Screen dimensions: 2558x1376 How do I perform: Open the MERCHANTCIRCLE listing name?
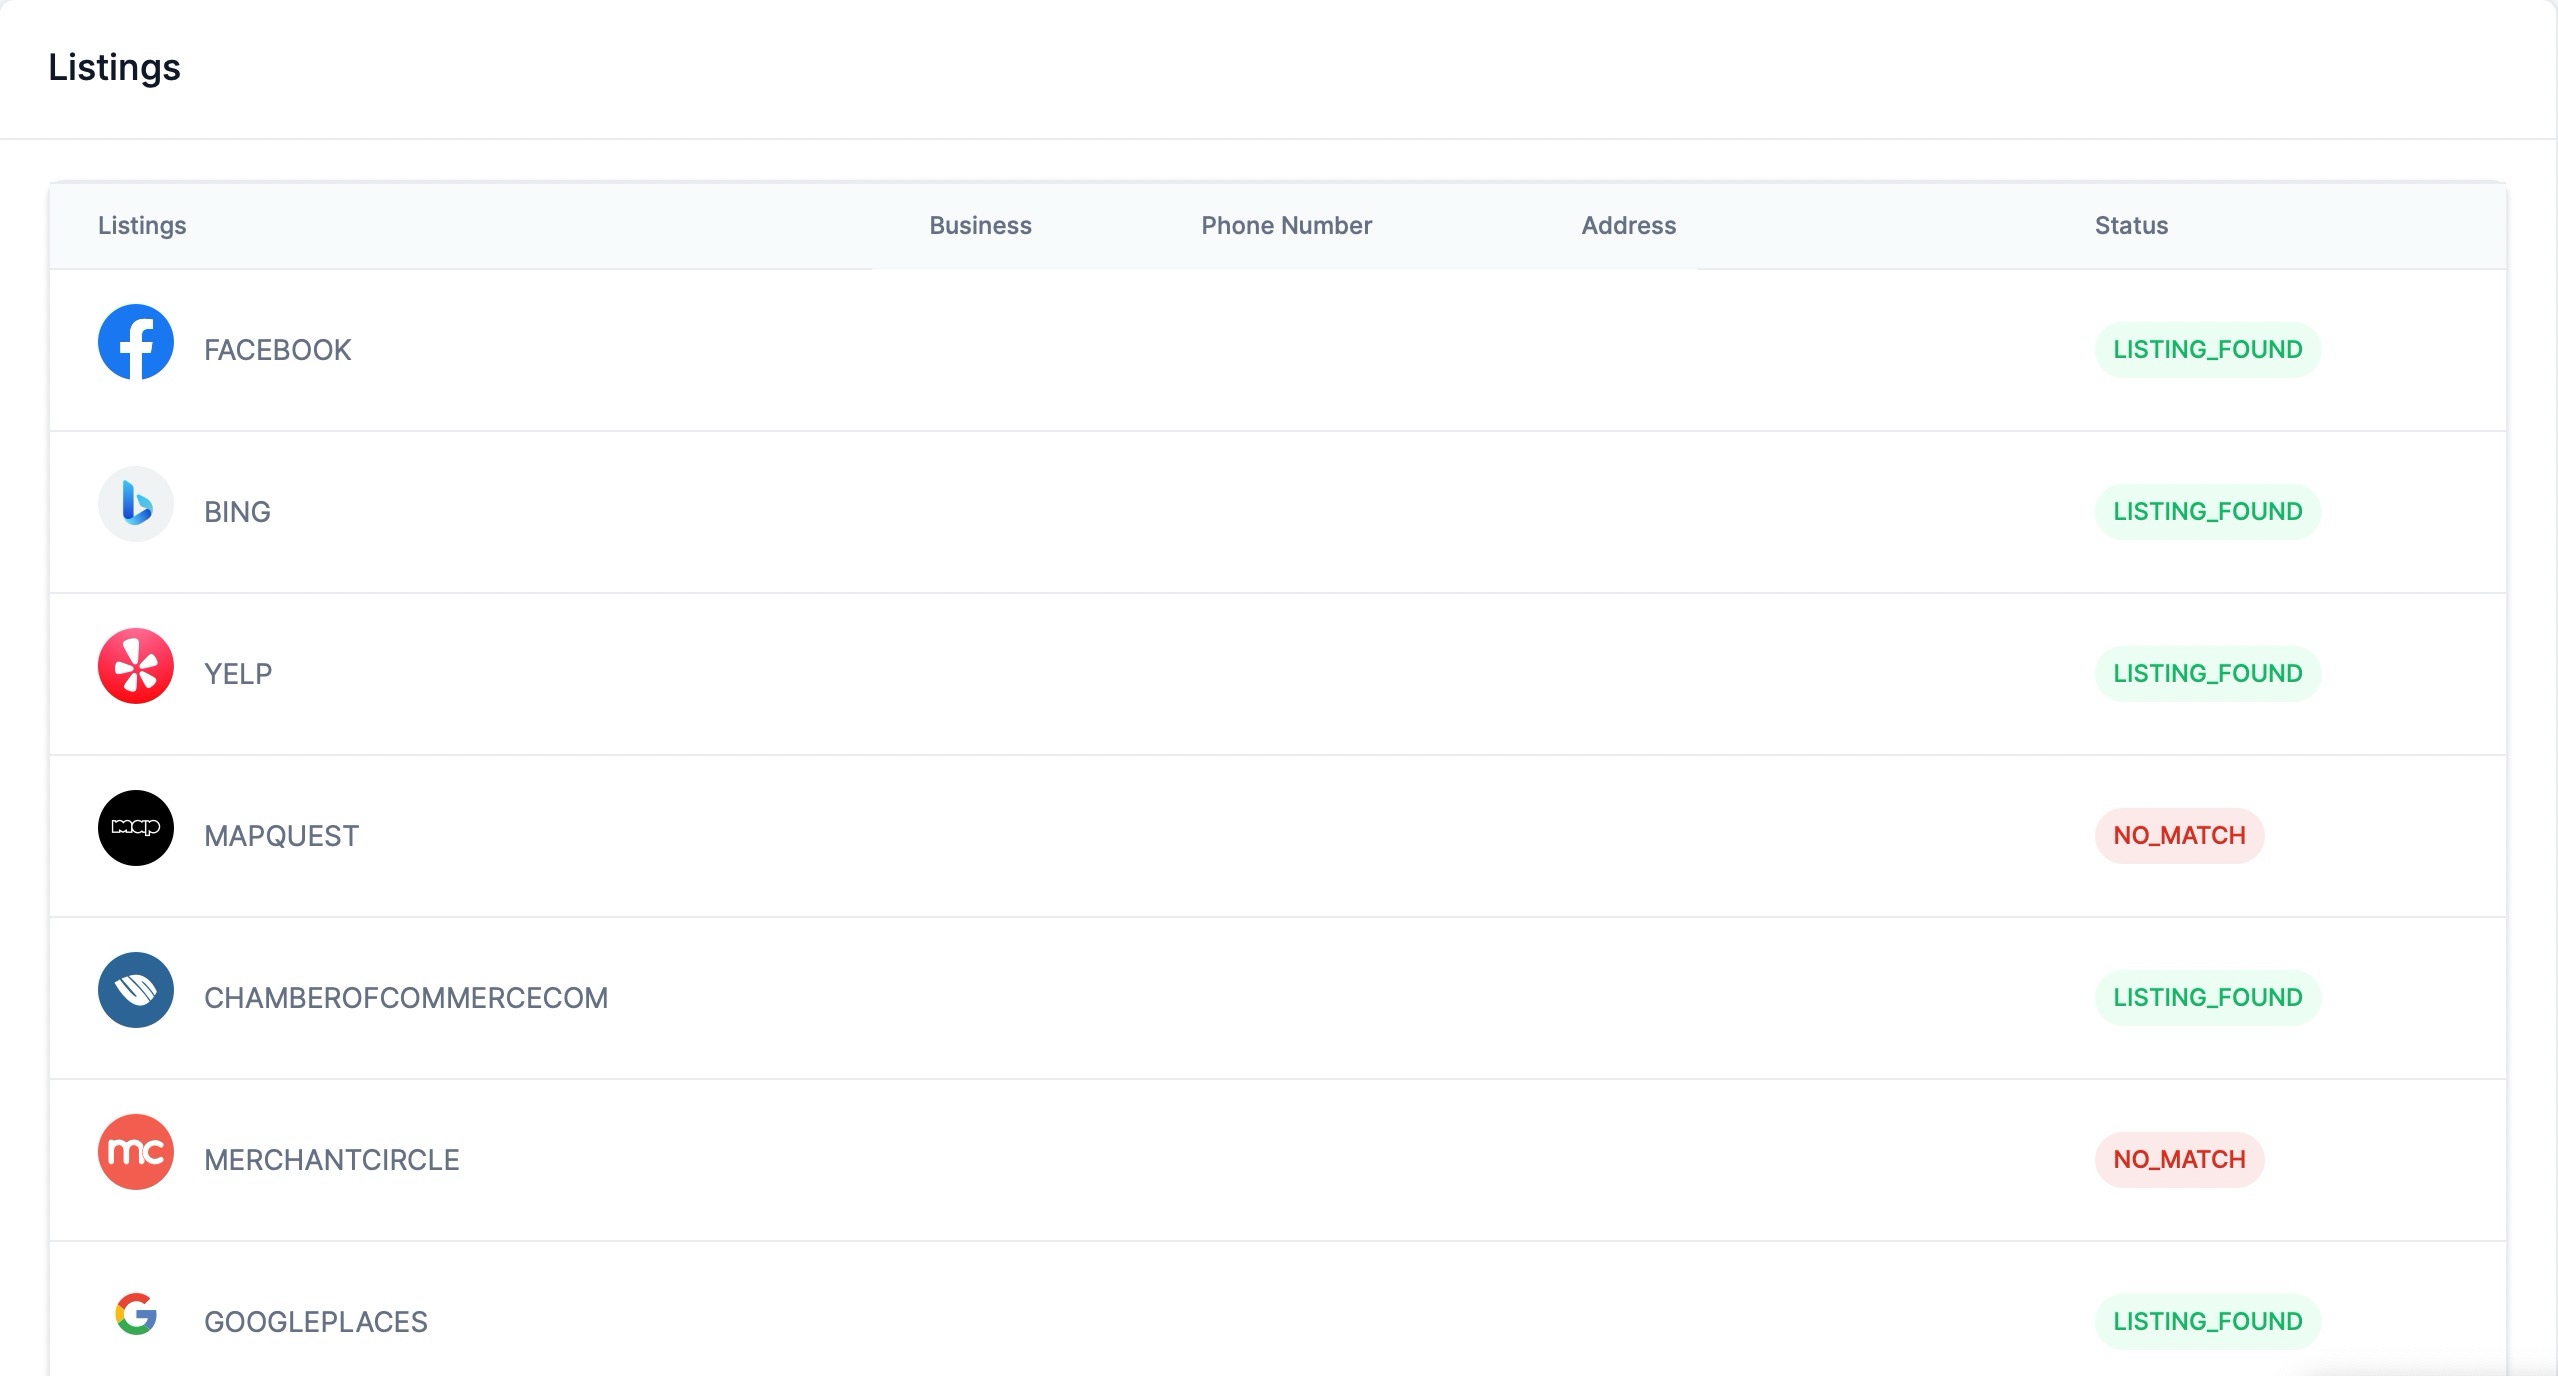point(332,1160)
